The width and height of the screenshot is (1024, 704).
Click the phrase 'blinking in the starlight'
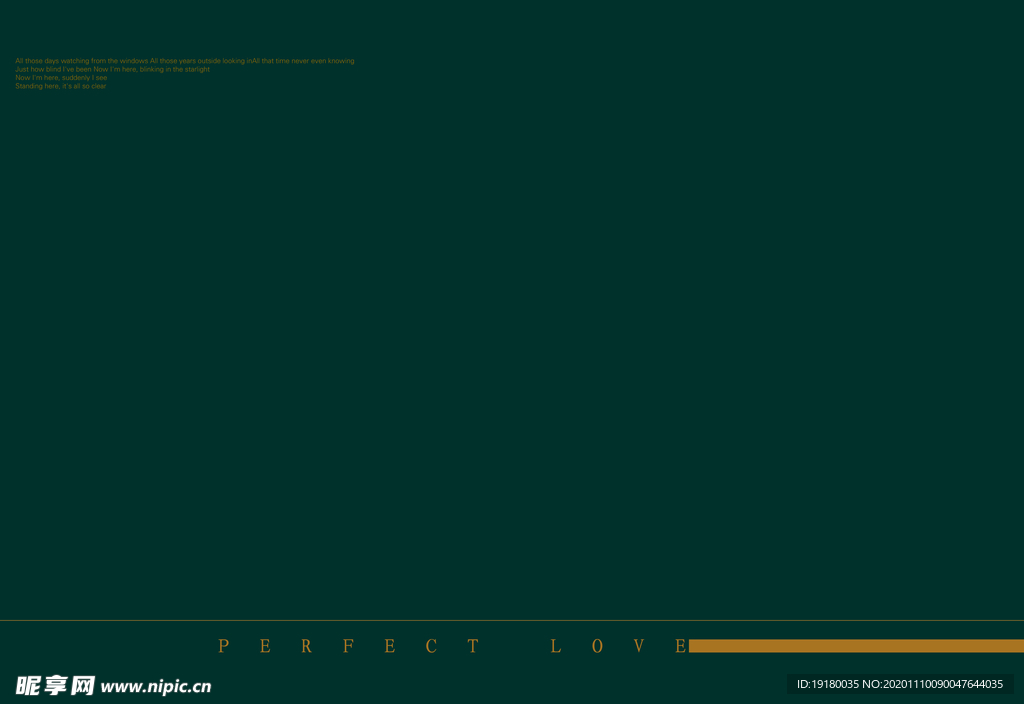pos(175,69)
